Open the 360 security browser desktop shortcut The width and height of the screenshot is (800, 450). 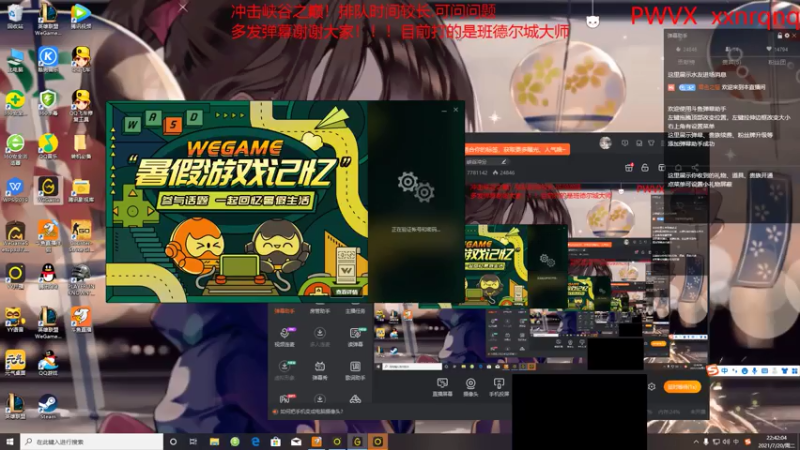click(x=15, y=148)
